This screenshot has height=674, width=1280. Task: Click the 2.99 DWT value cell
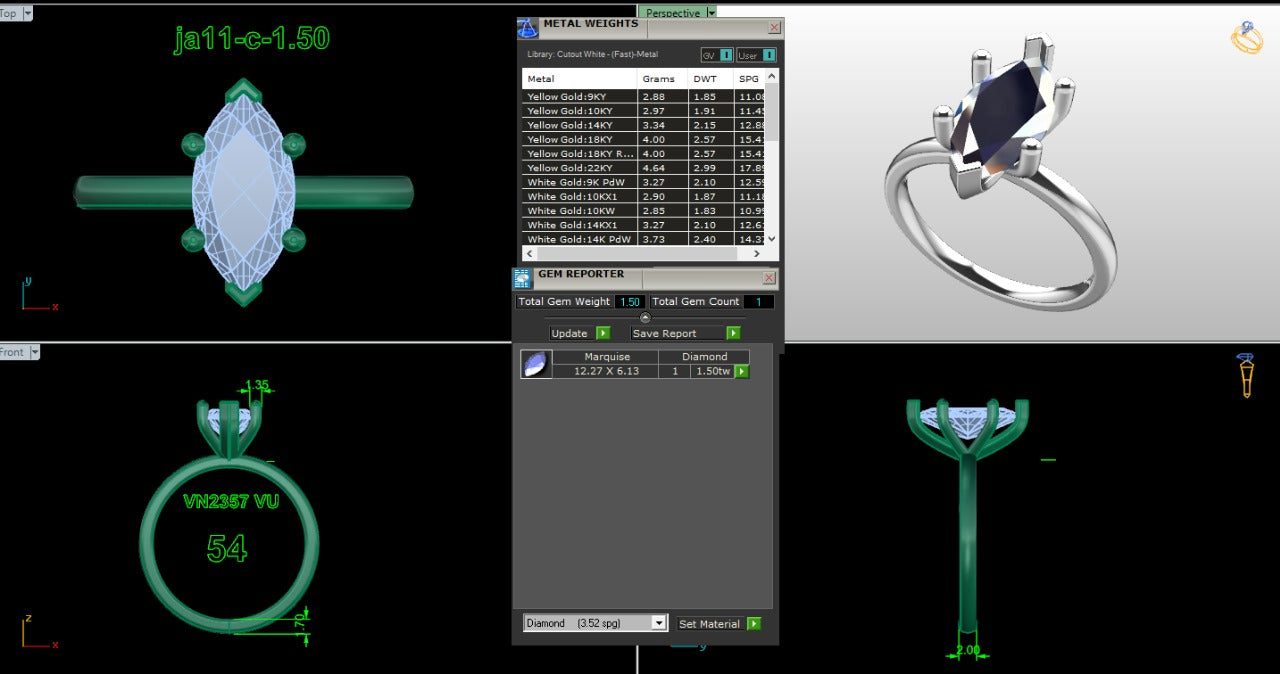point(710,168)
